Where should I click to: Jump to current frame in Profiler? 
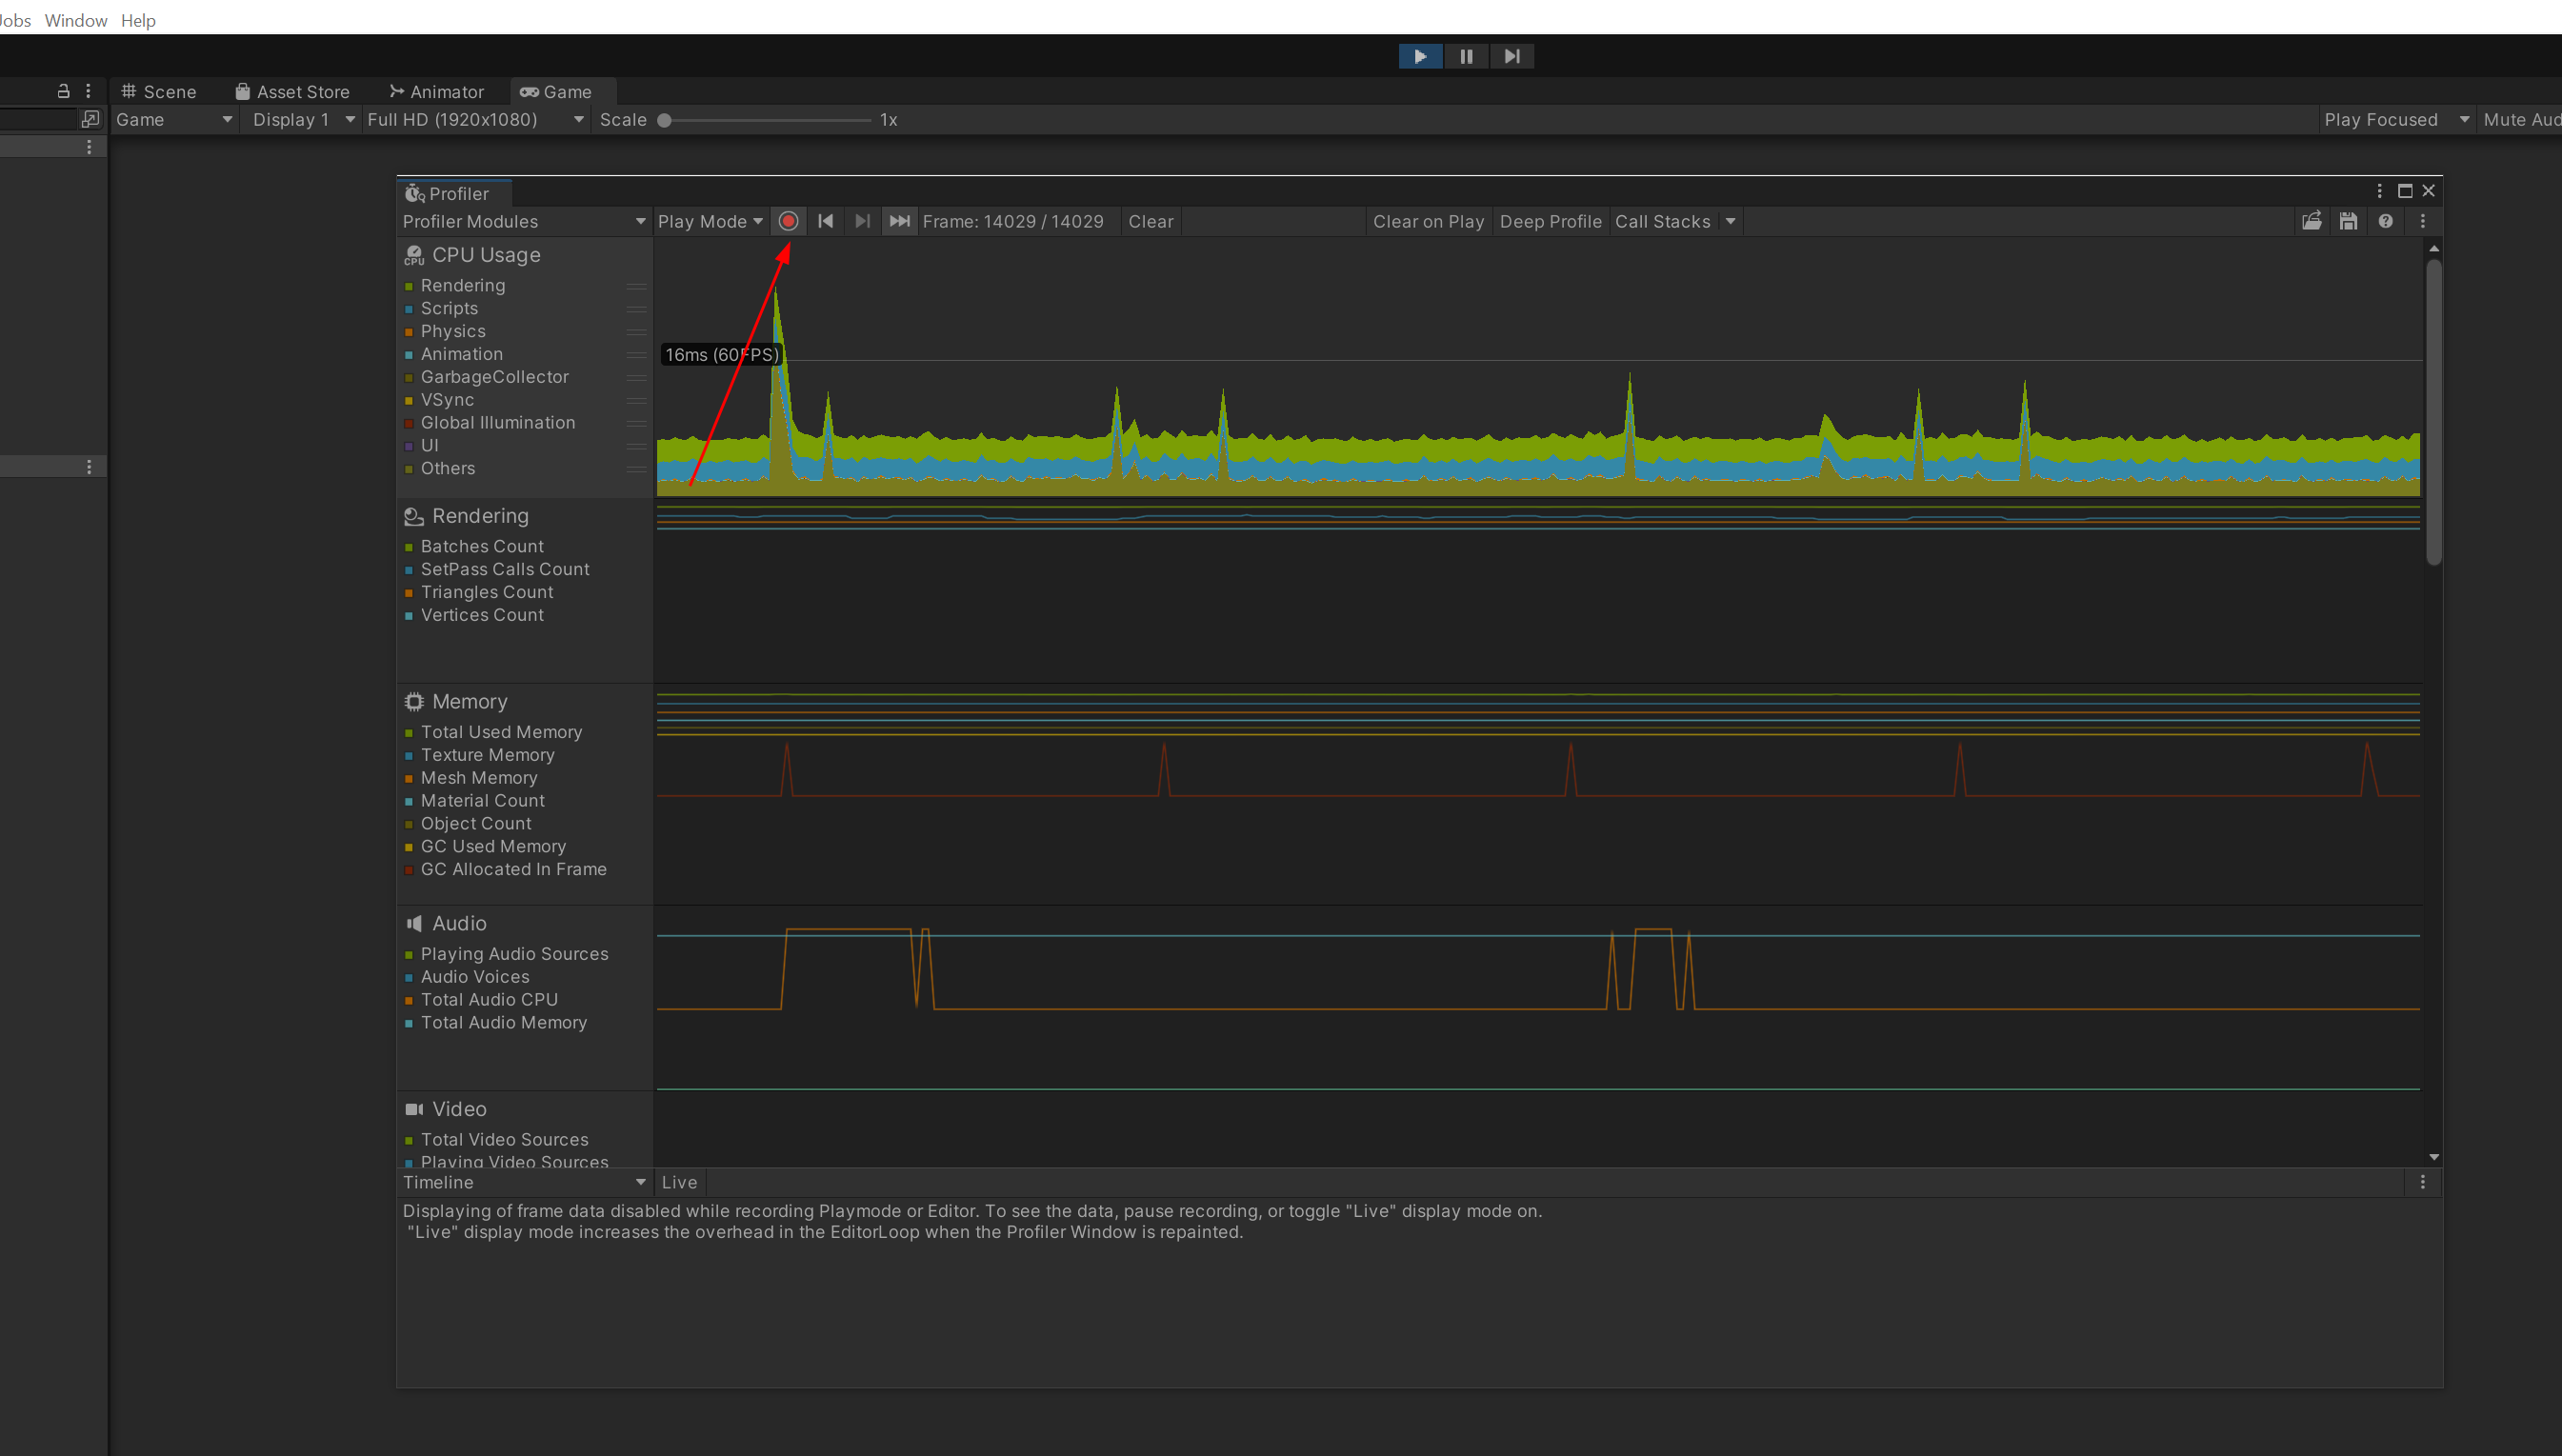(899, 221)
